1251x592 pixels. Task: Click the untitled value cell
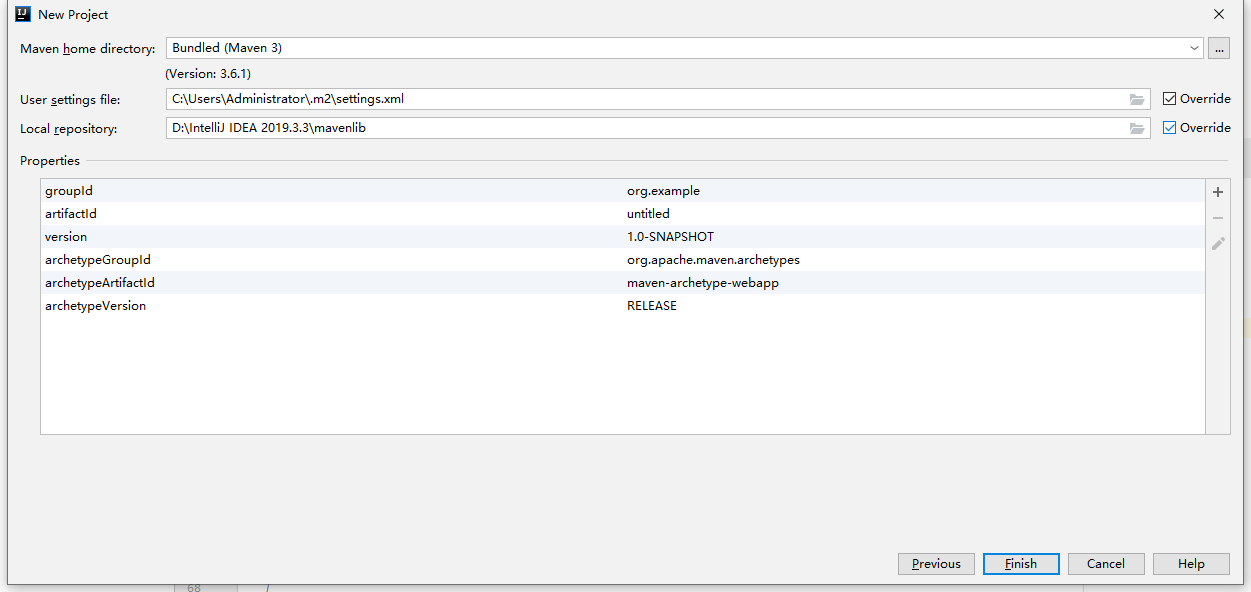(648, 214)
